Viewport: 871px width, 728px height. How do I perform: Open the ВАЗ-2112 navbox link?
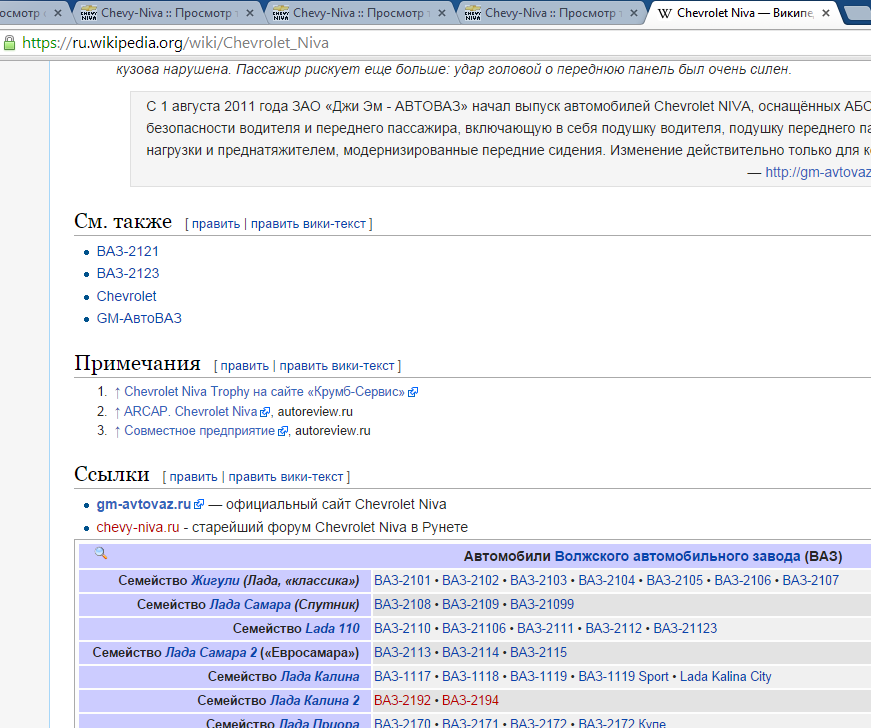(613, 629)
